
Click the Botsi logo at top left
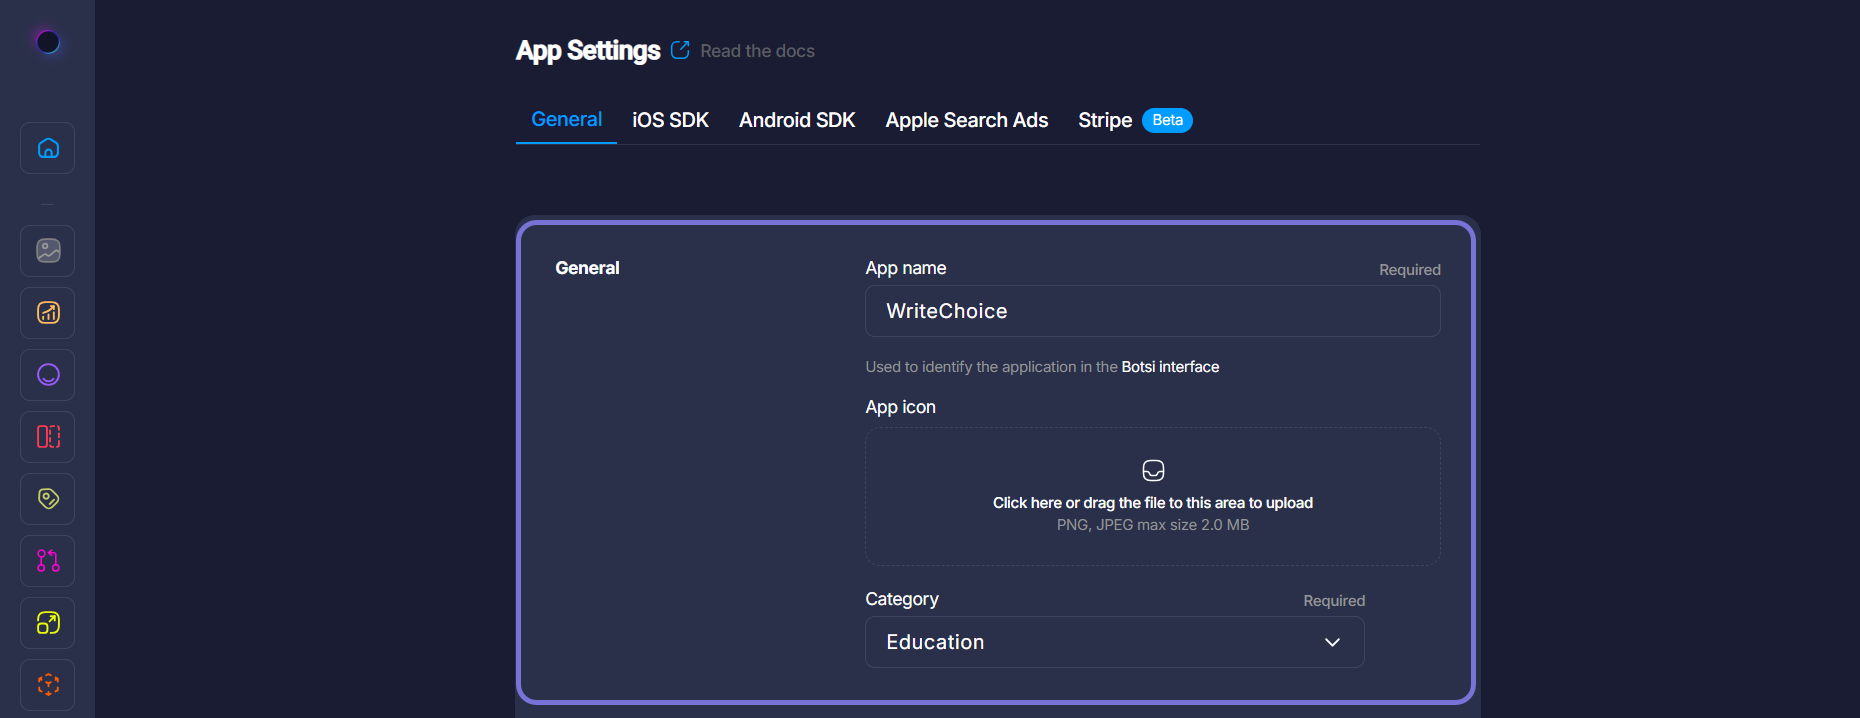[x=48, y=42]
